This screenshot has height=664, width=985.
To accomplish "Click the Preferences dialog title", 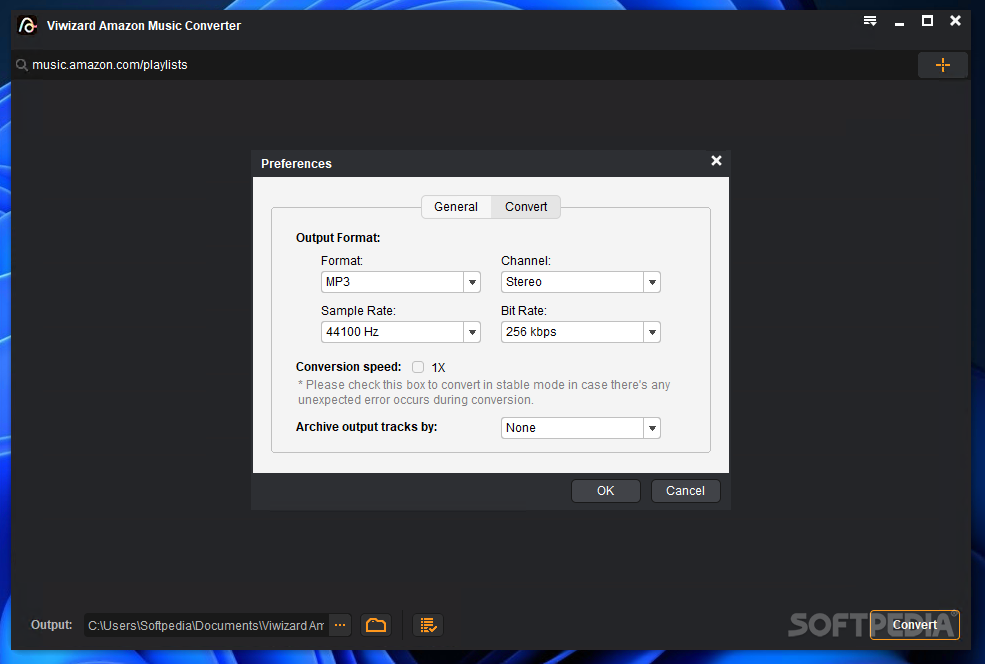I will coord(296,163).
